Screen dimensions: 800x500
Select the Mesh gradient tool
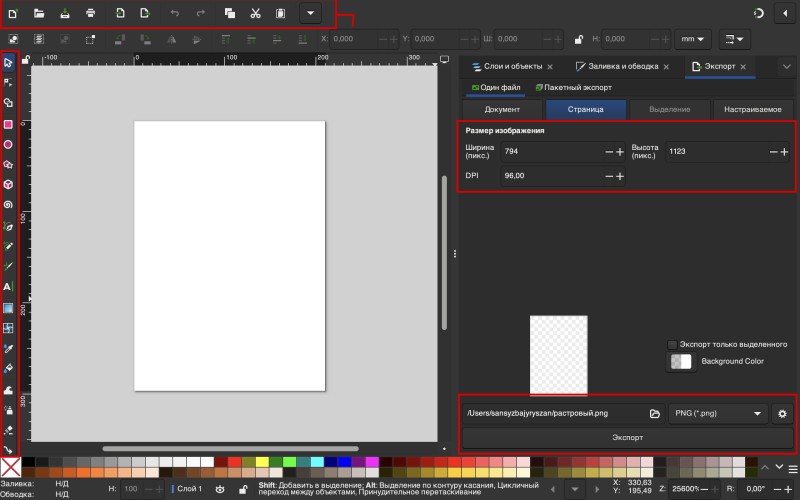tap(8, 328)
